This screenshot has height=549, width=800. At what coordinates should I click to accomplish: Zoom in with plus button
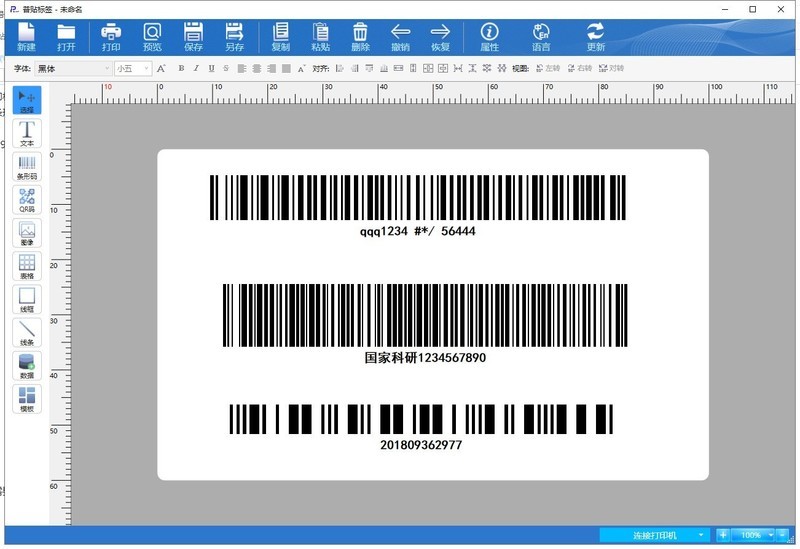pyautogui.click(x=722, y=535)
